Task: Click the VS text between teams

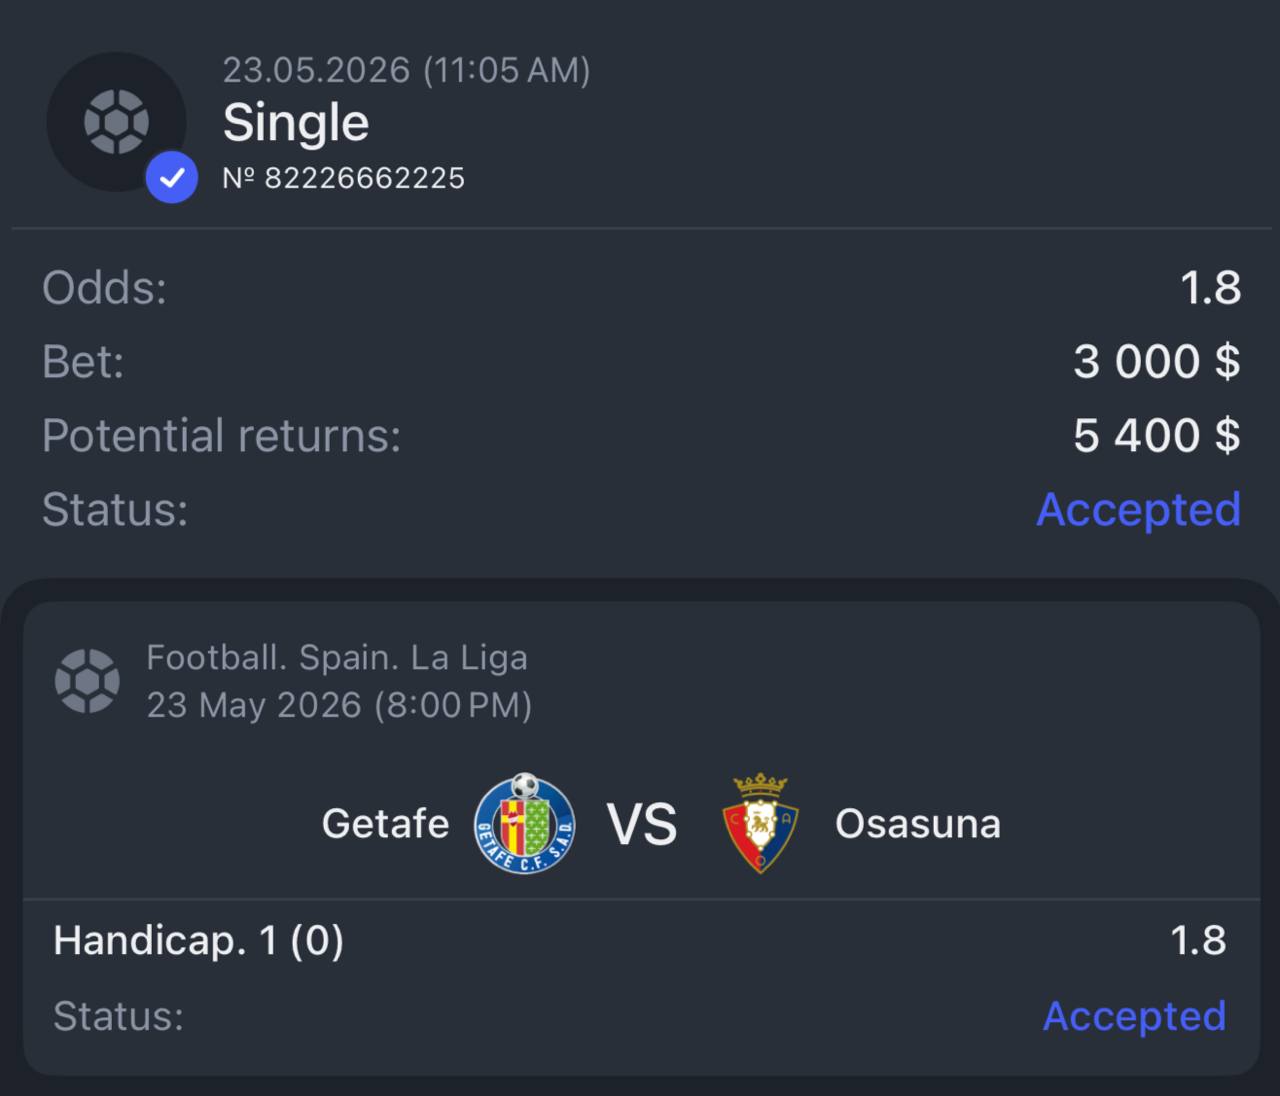Action: click(642, 825)
